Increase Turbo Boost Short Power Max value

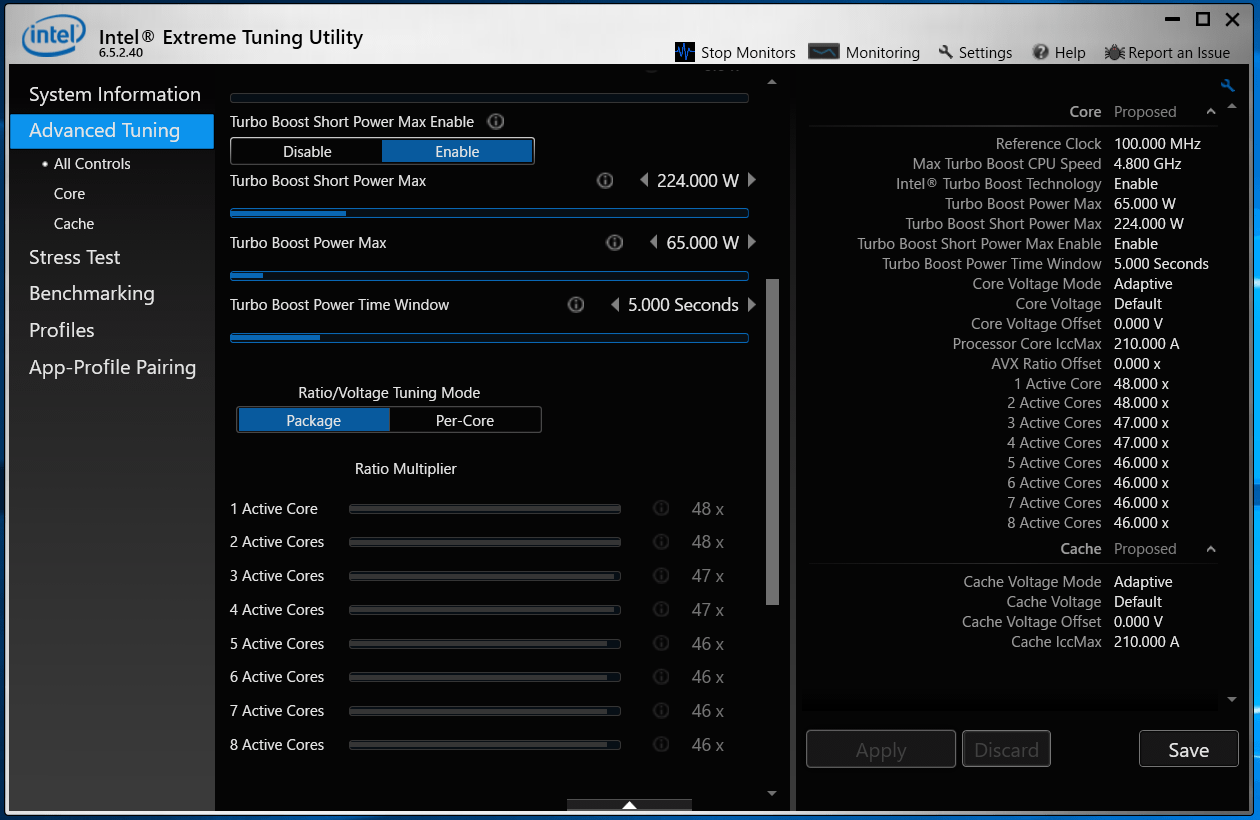(752, 181)
